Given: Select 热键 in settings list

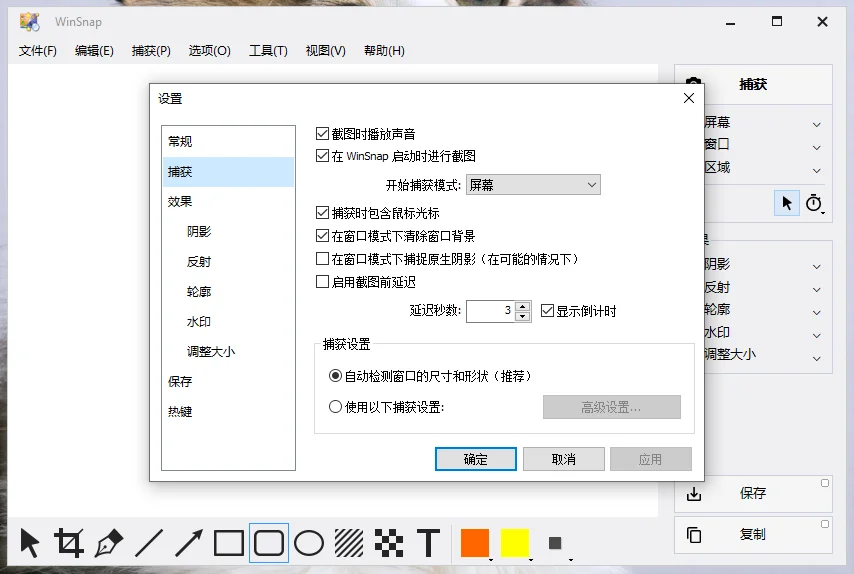Looking at the screenshot, I should 228,412.
